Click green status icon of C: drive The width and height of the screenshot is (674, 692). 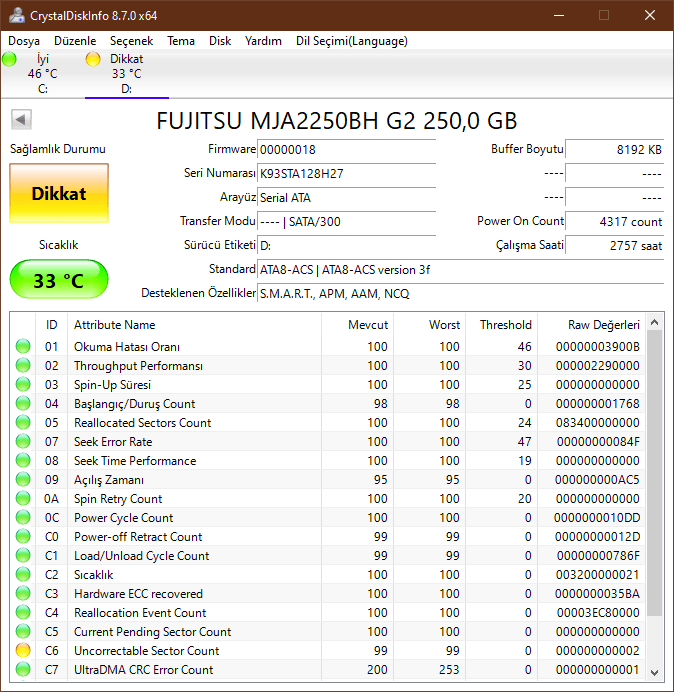click(9, 59)
